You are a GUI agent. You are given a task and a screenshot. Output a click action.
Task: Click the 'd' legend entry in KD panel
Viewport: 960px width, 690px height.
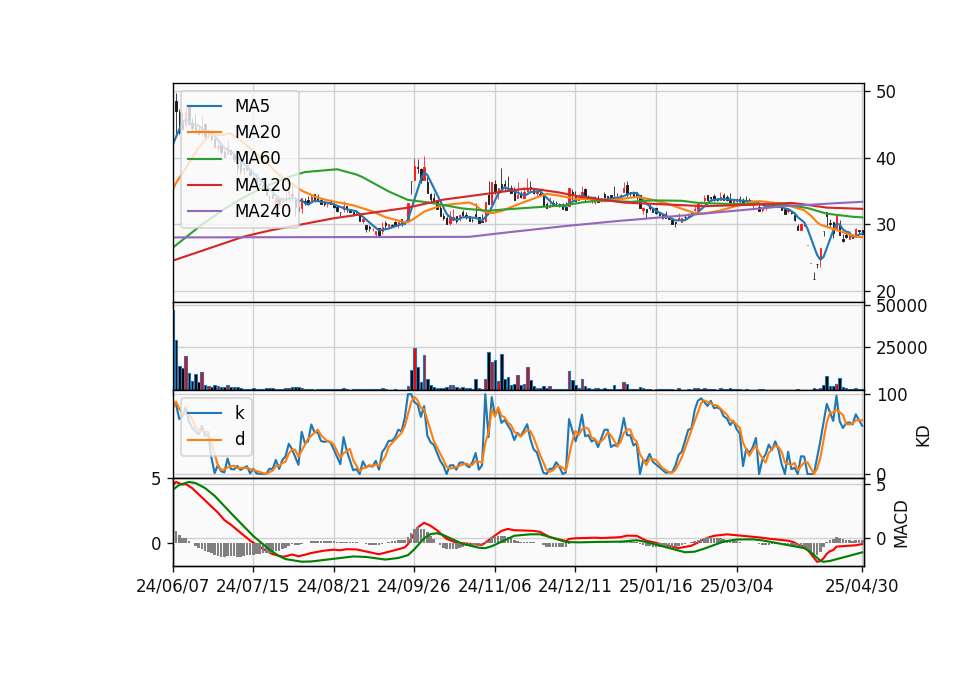point(239,438)
